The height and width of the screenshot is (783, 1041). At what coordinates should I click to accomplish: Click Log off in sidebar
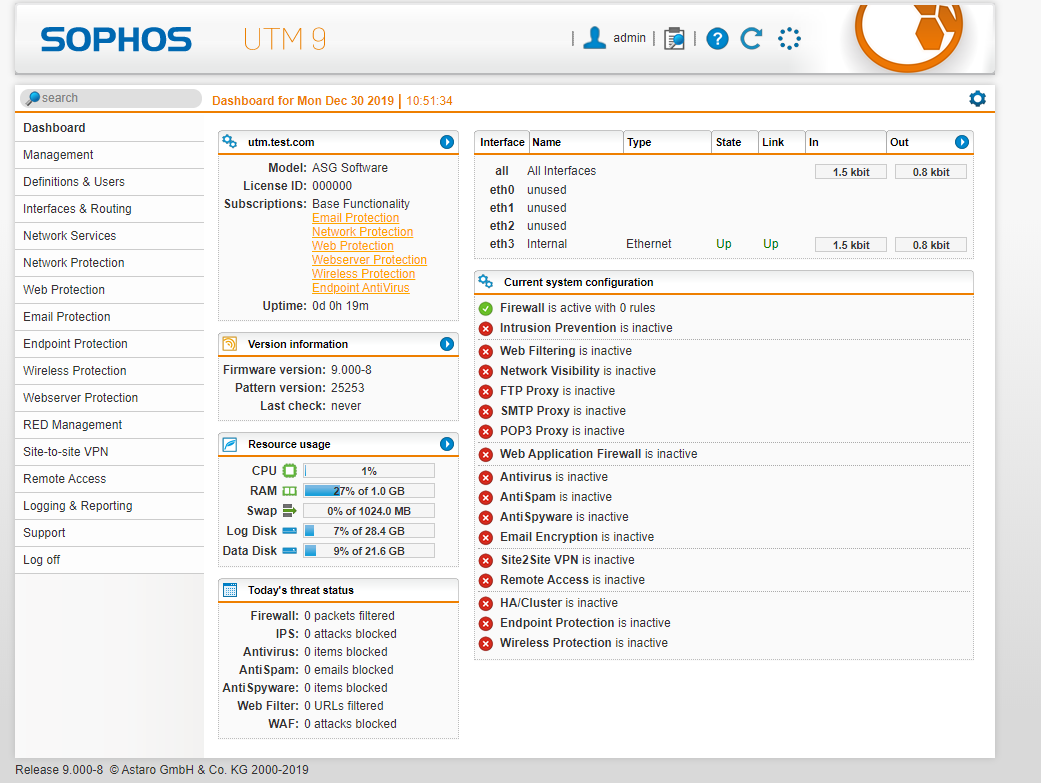pos(110,560)
